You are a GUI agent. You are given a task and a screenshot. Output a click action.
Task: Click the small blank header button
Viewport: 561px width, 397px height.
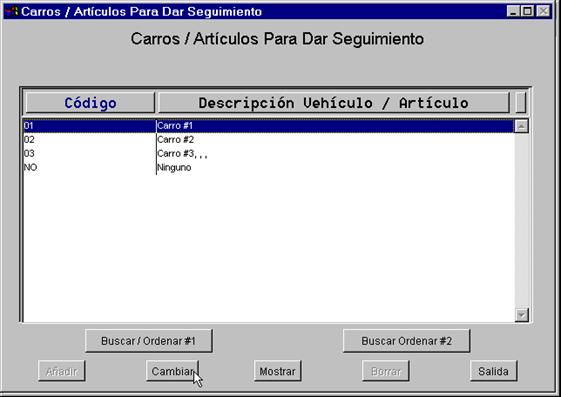coord(521,103)
